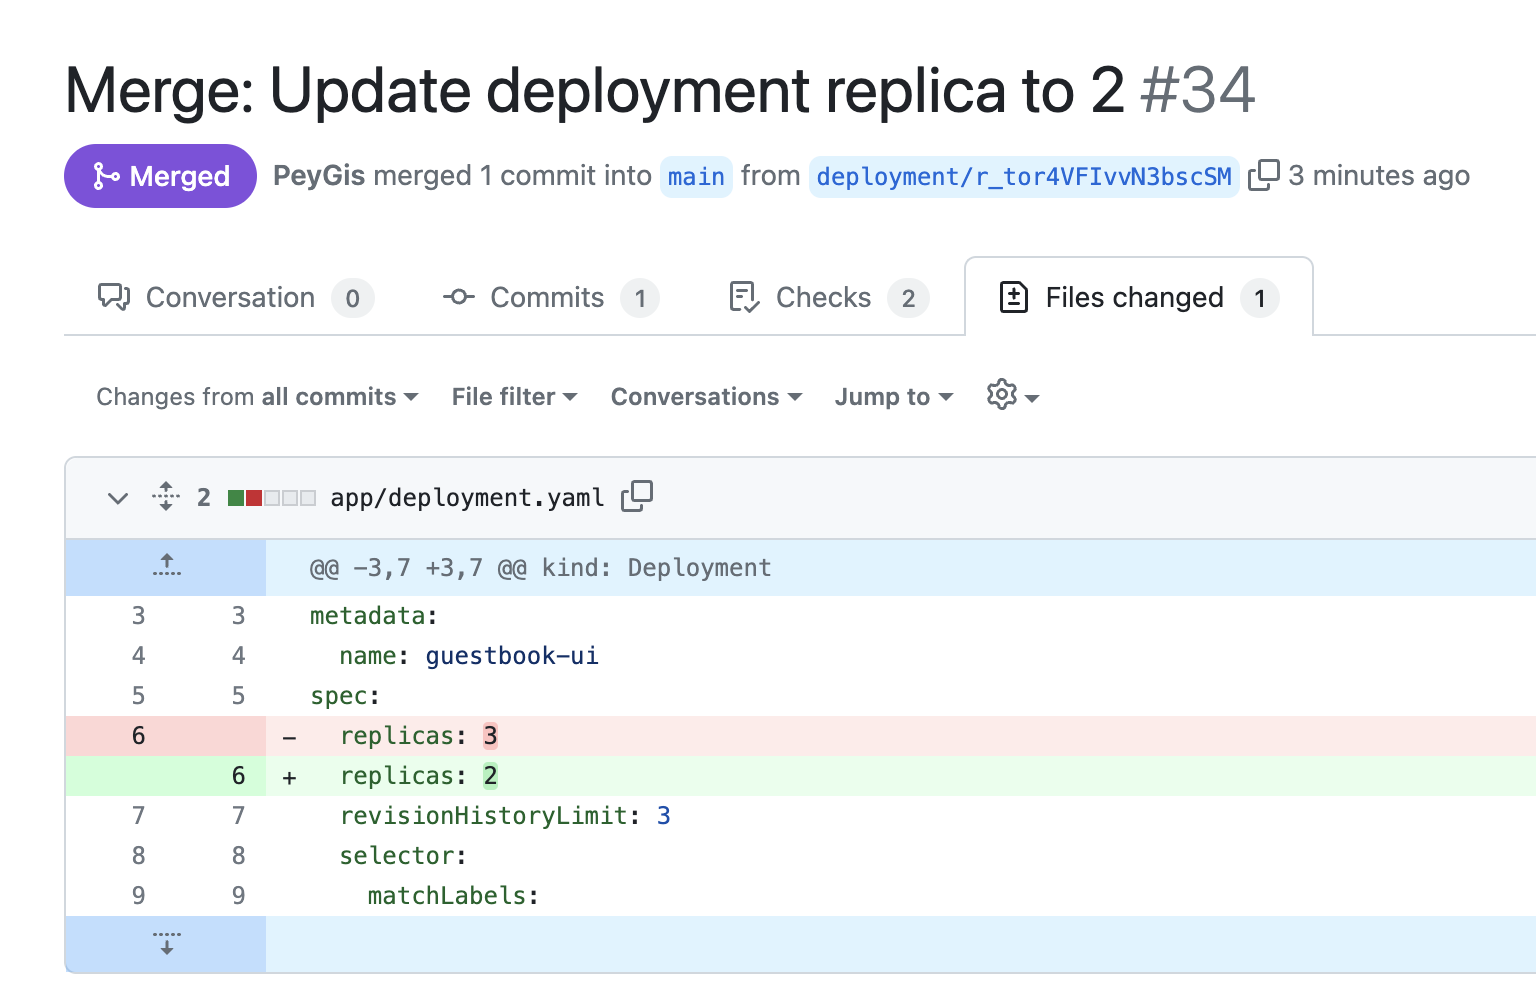Open the Checks tab

[828, 298]
